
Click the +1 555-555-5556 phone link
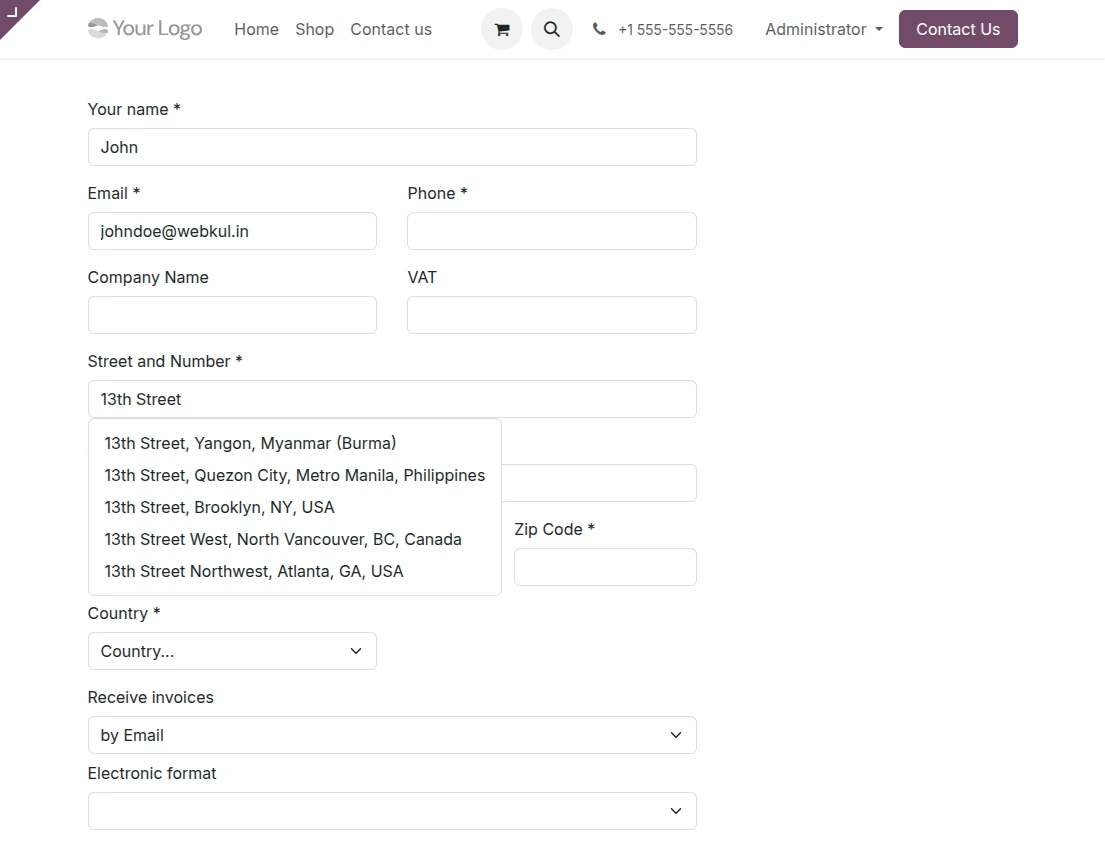point(675,29)
